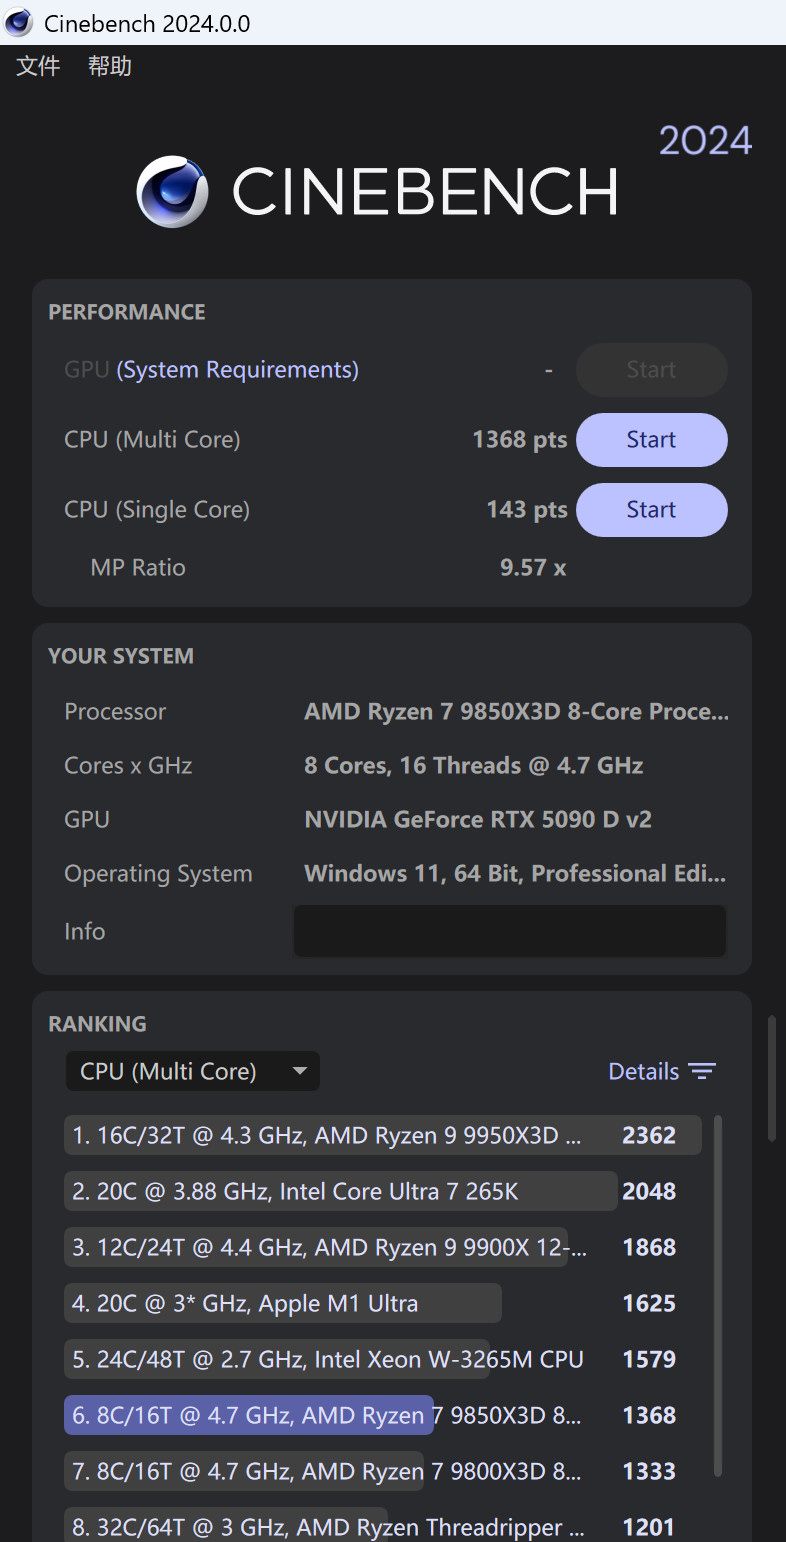
Task: Open the 文件 menu
Action: 37,66
